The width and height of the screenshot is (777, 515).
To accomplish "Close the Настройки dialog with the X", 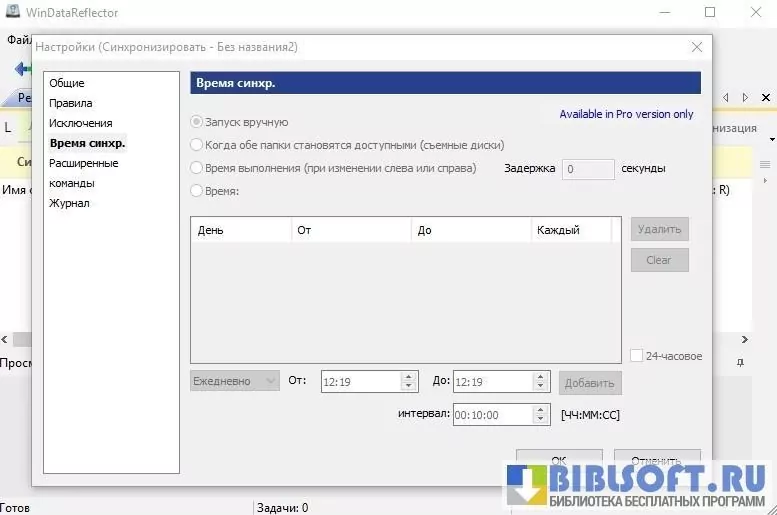I will point(696,47).
